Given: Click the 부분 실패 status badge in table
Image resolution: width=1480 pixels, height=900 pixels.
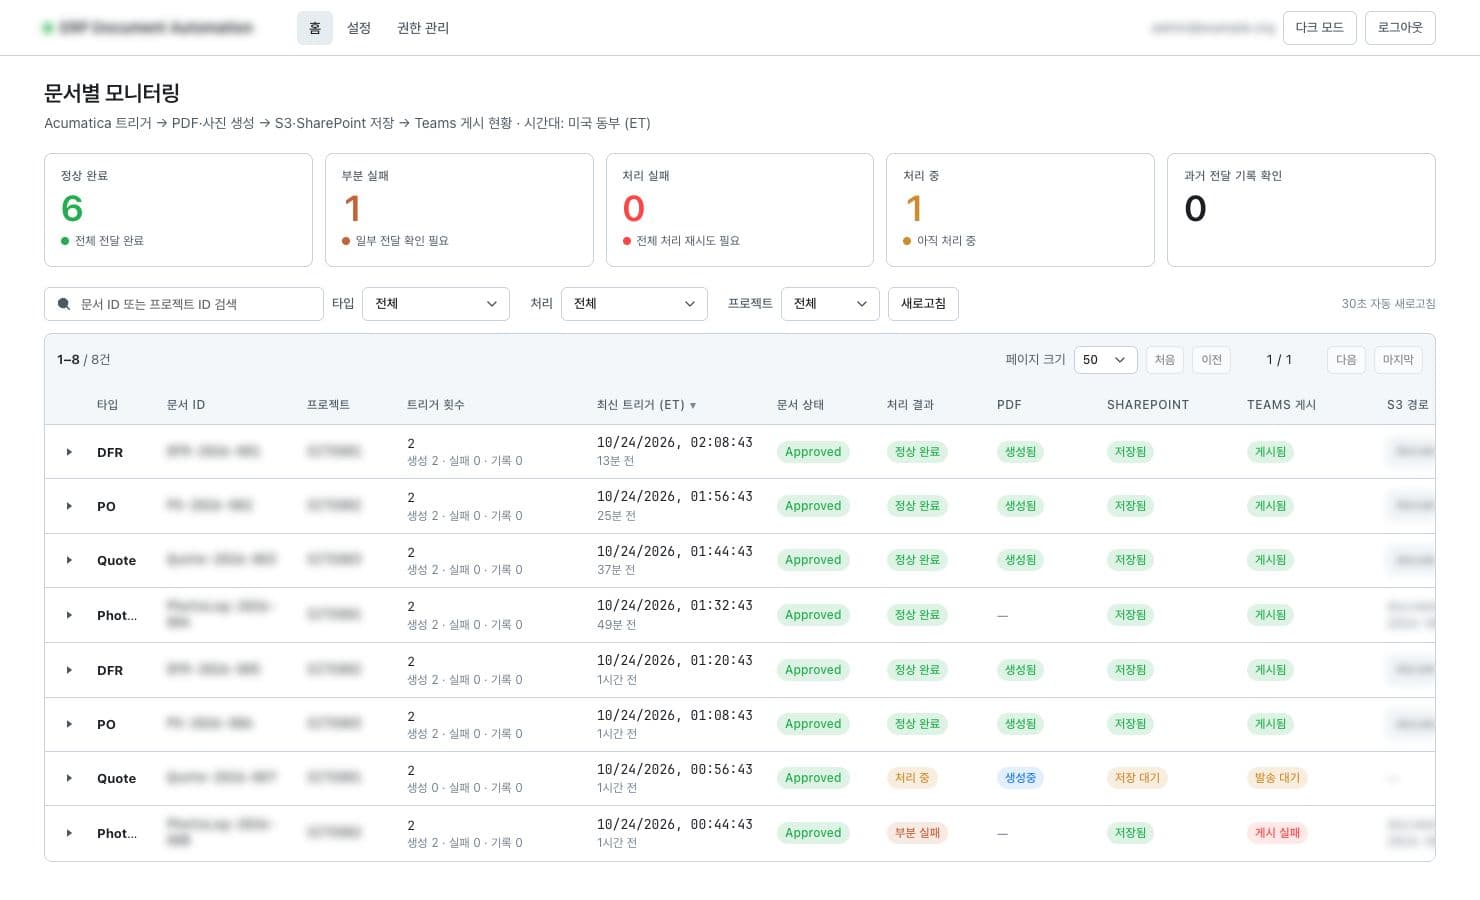Looking at the screenshot, I should [x=917, y=833].
